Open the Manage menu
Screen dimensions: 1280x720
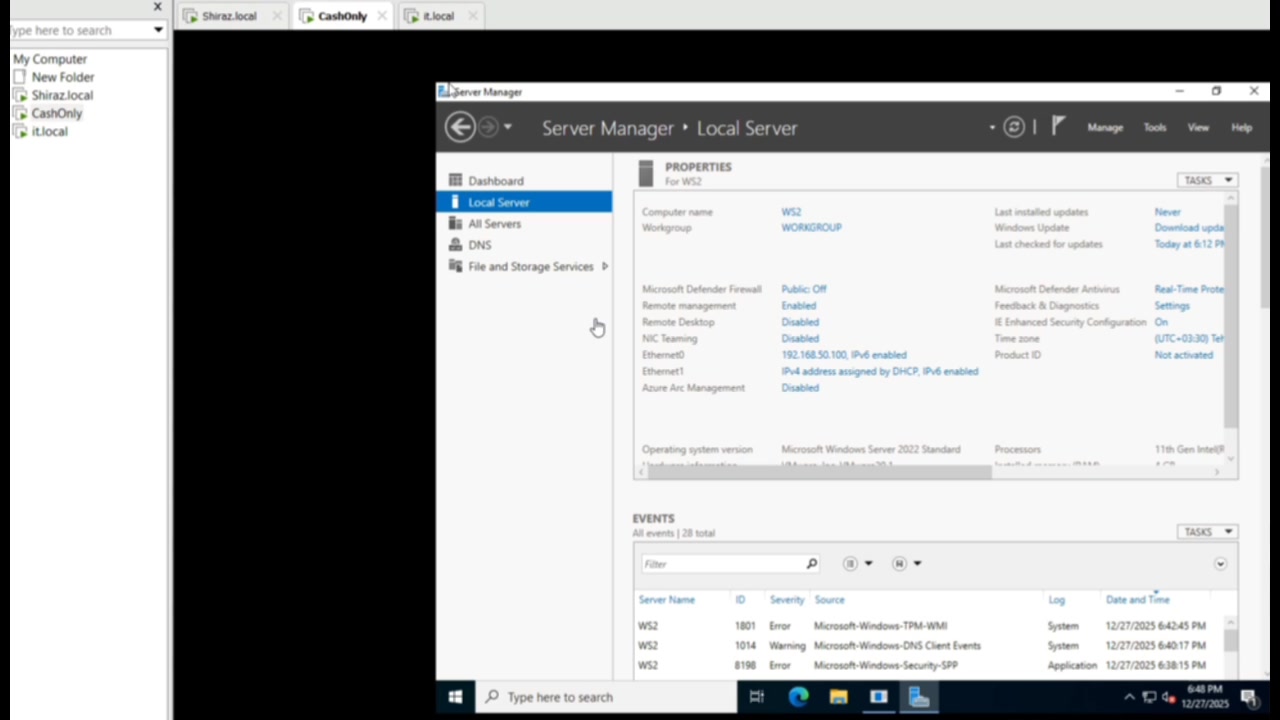[x=1105, y=128]
